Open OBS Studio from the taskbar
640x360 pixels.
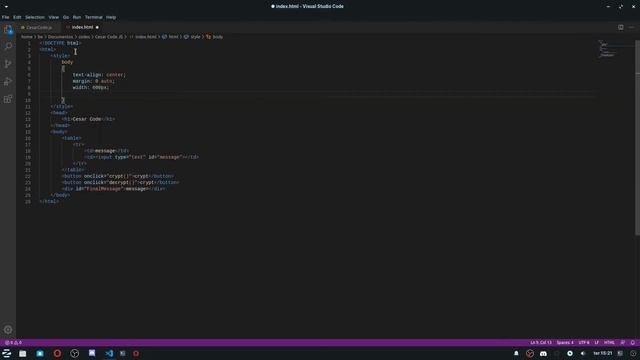pos(74,353)
